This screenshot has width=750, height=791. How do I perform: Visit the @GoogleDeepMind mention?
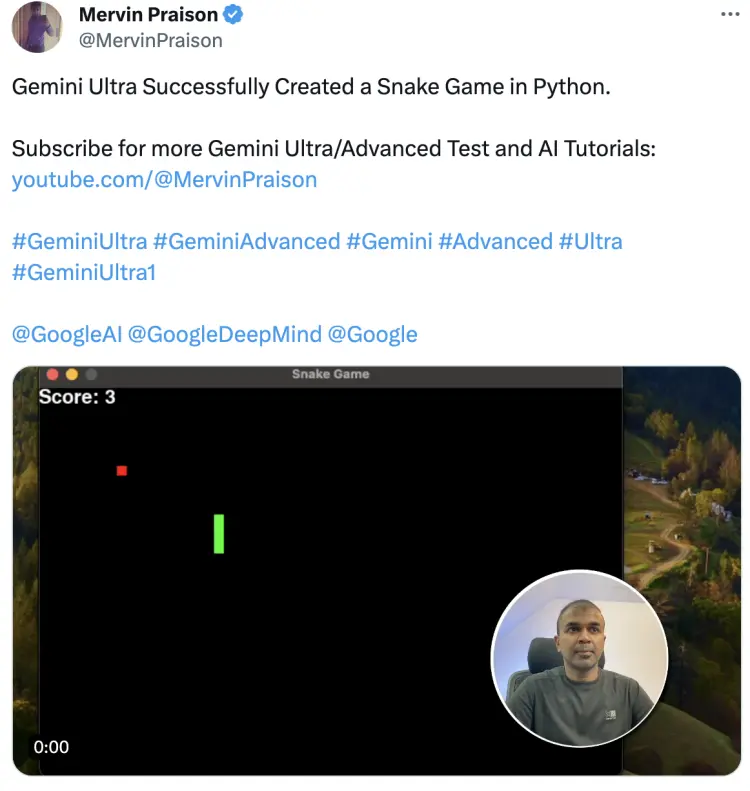point(224,334)
